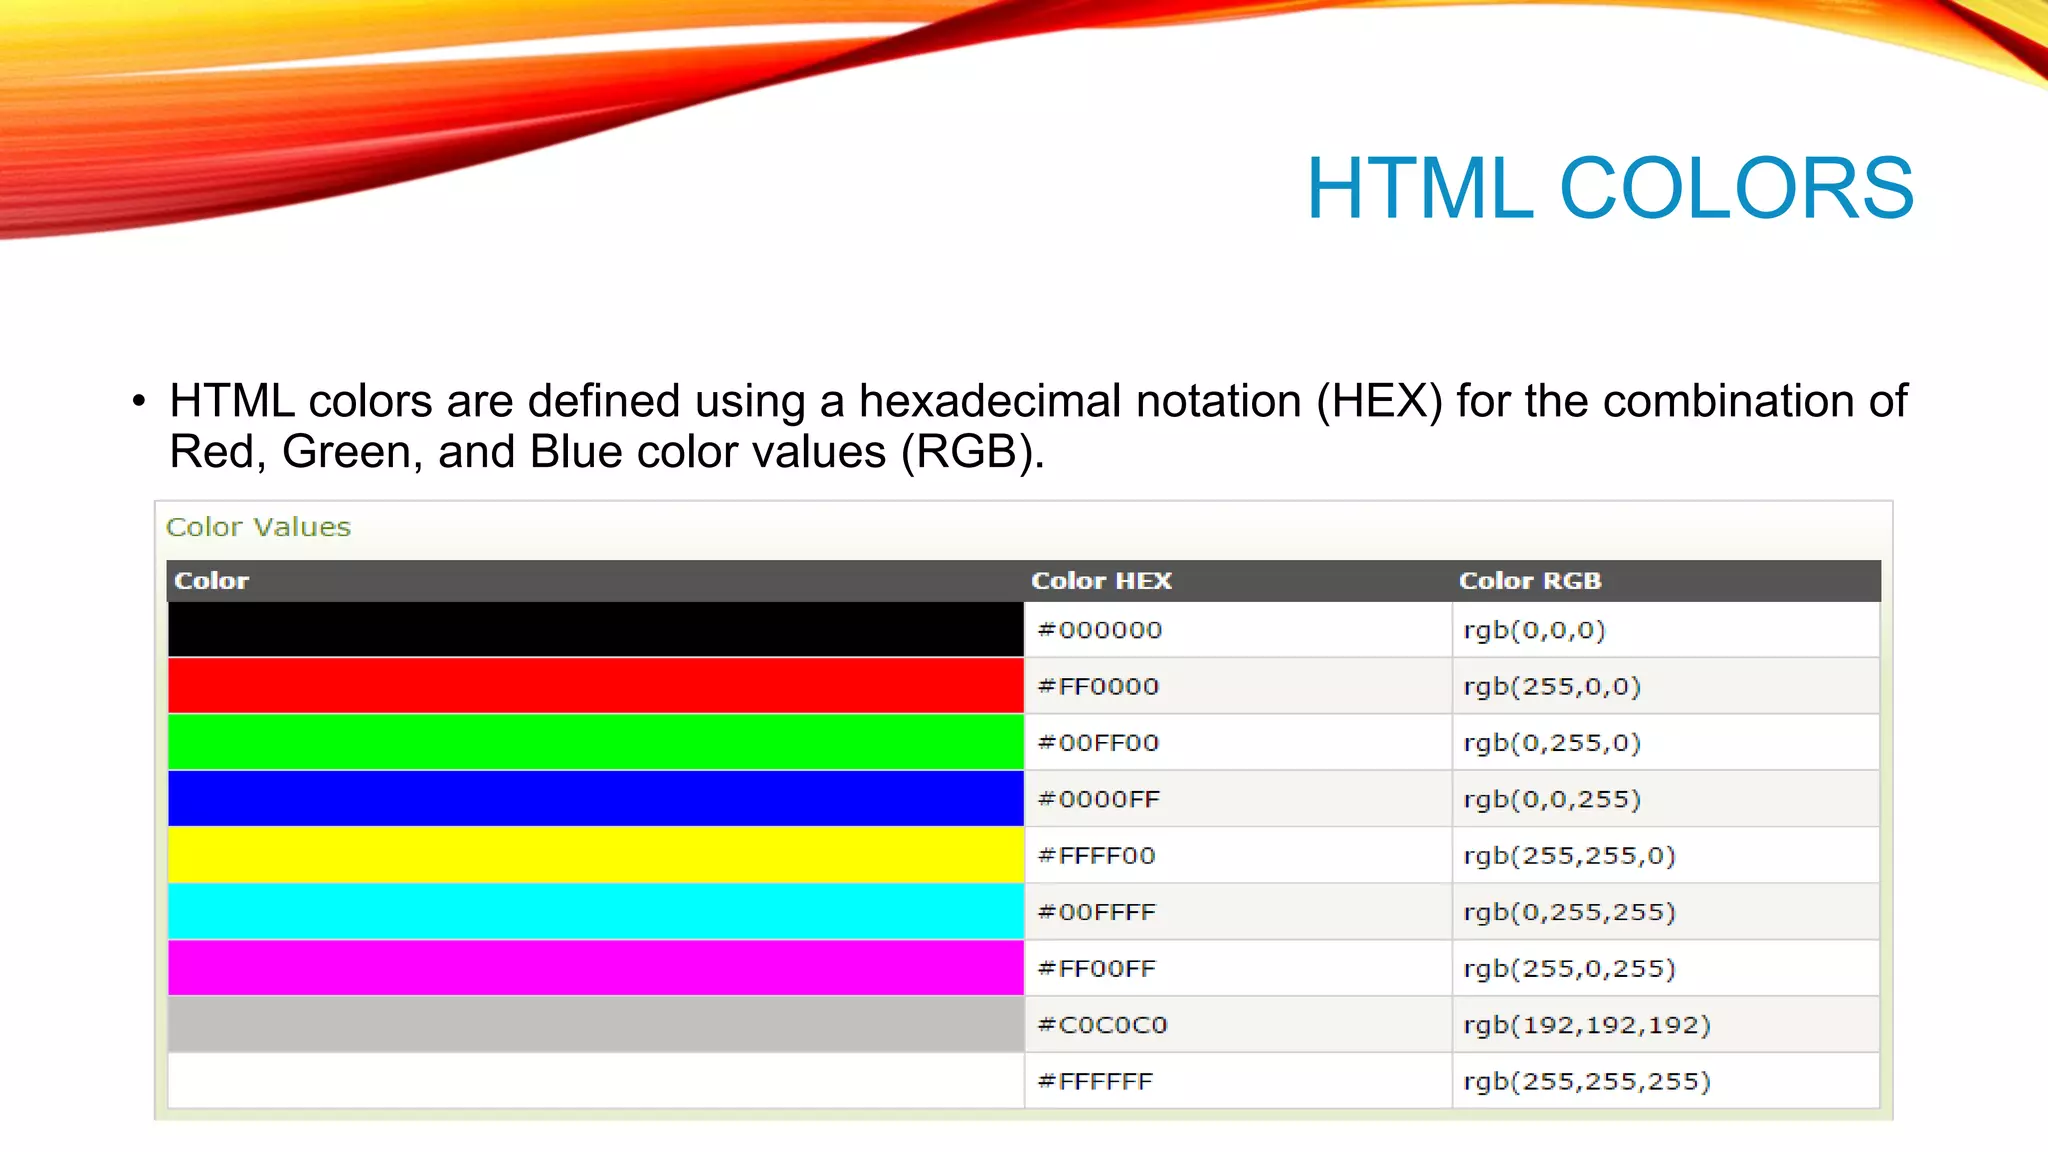Click the silver gray color swatch
This screenshot has height=1152, width=2048.
click(595, 1024)
